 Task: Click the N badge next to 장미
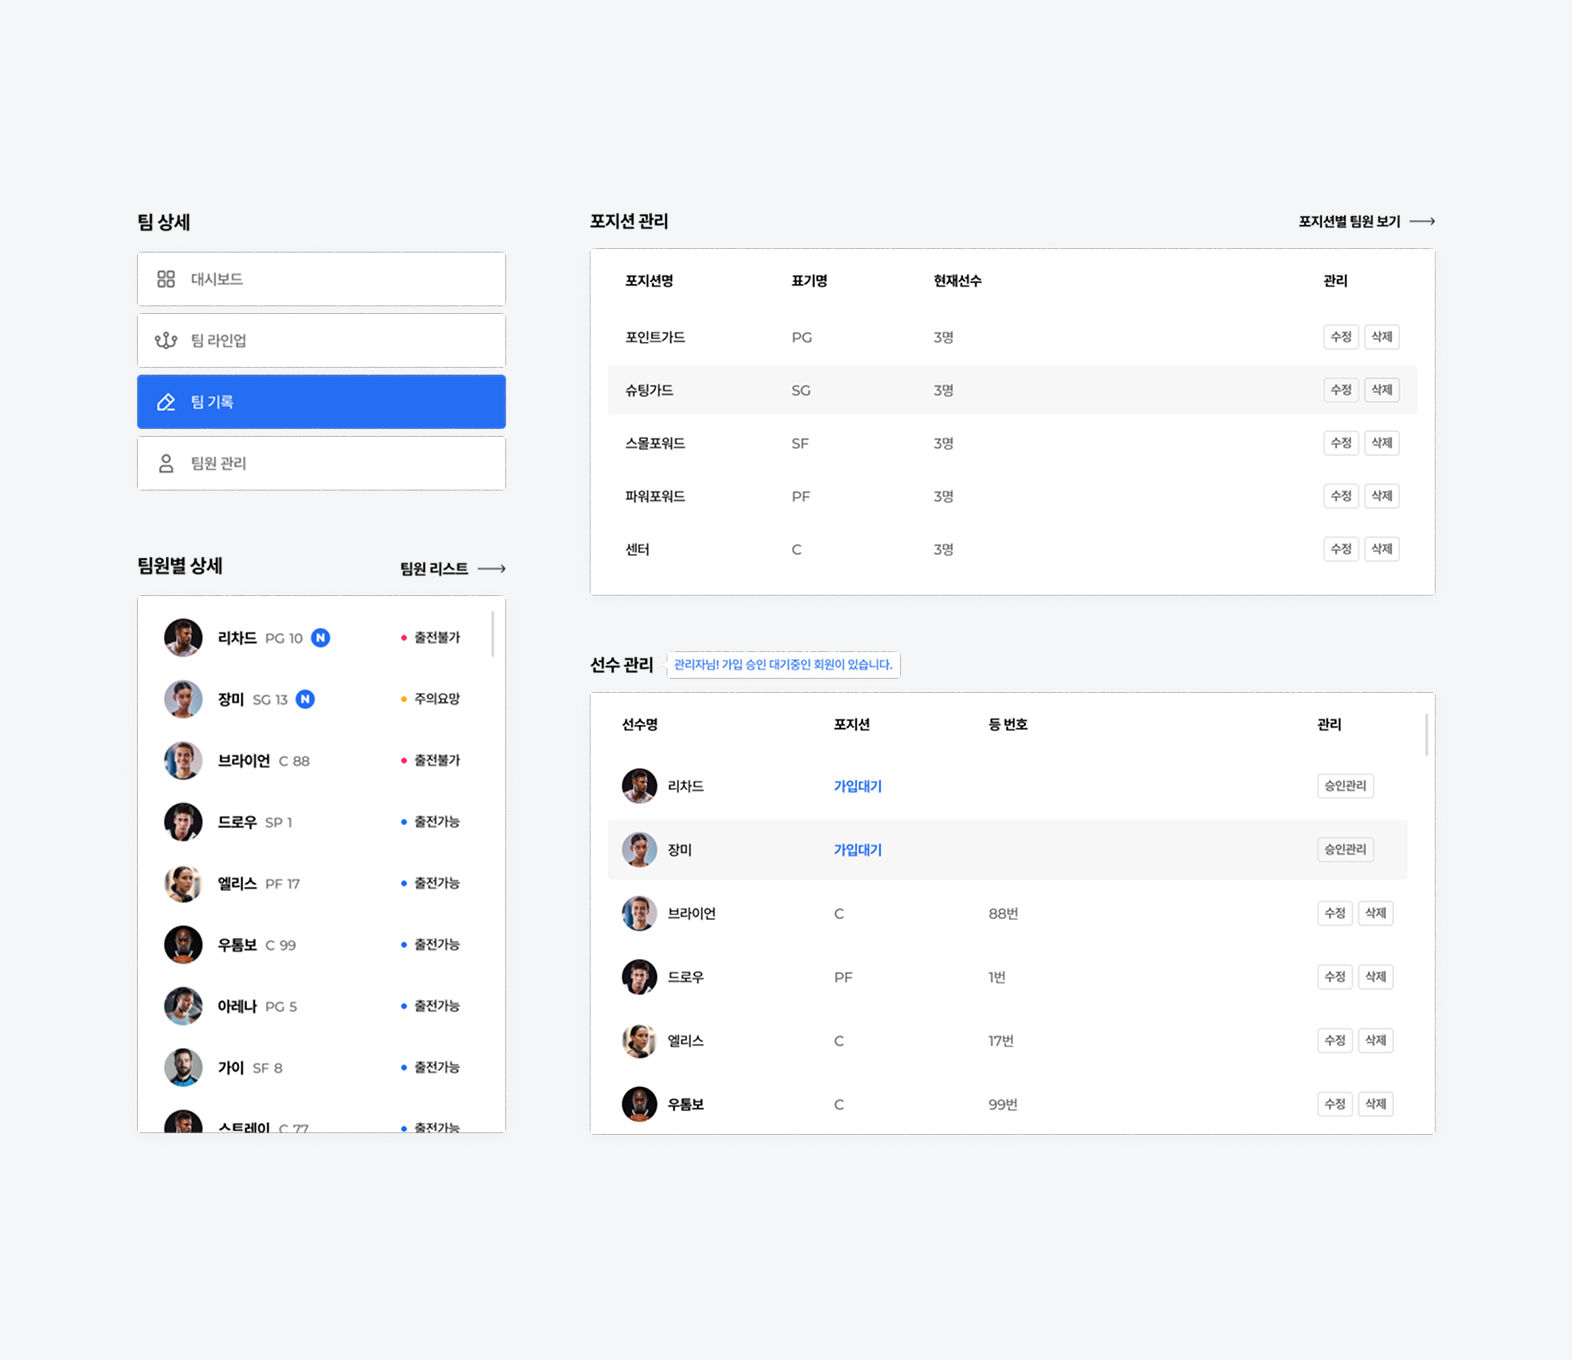[x=306, y=699]
